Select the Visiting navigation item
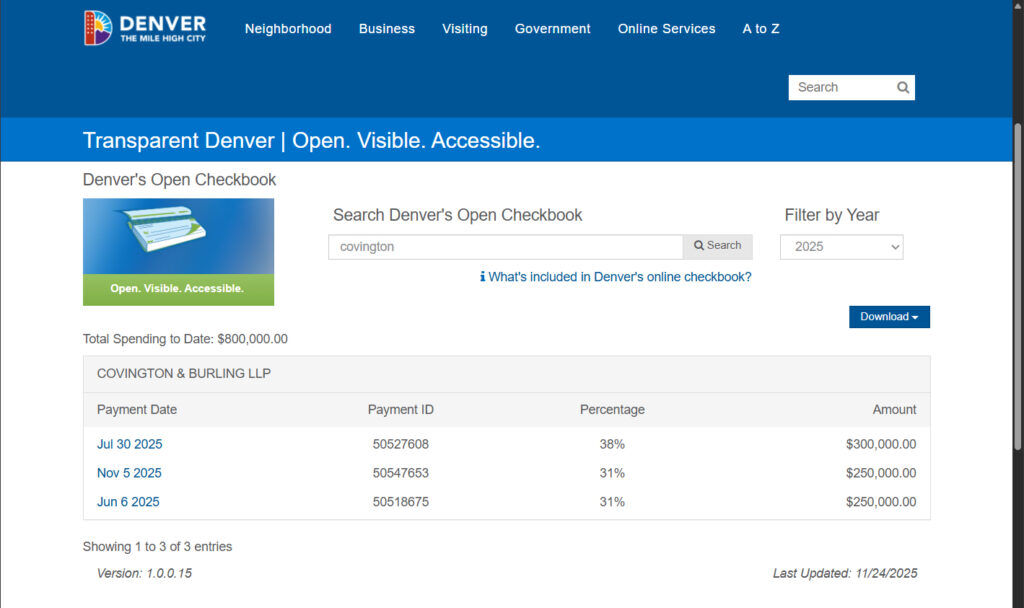 (464, 29)
